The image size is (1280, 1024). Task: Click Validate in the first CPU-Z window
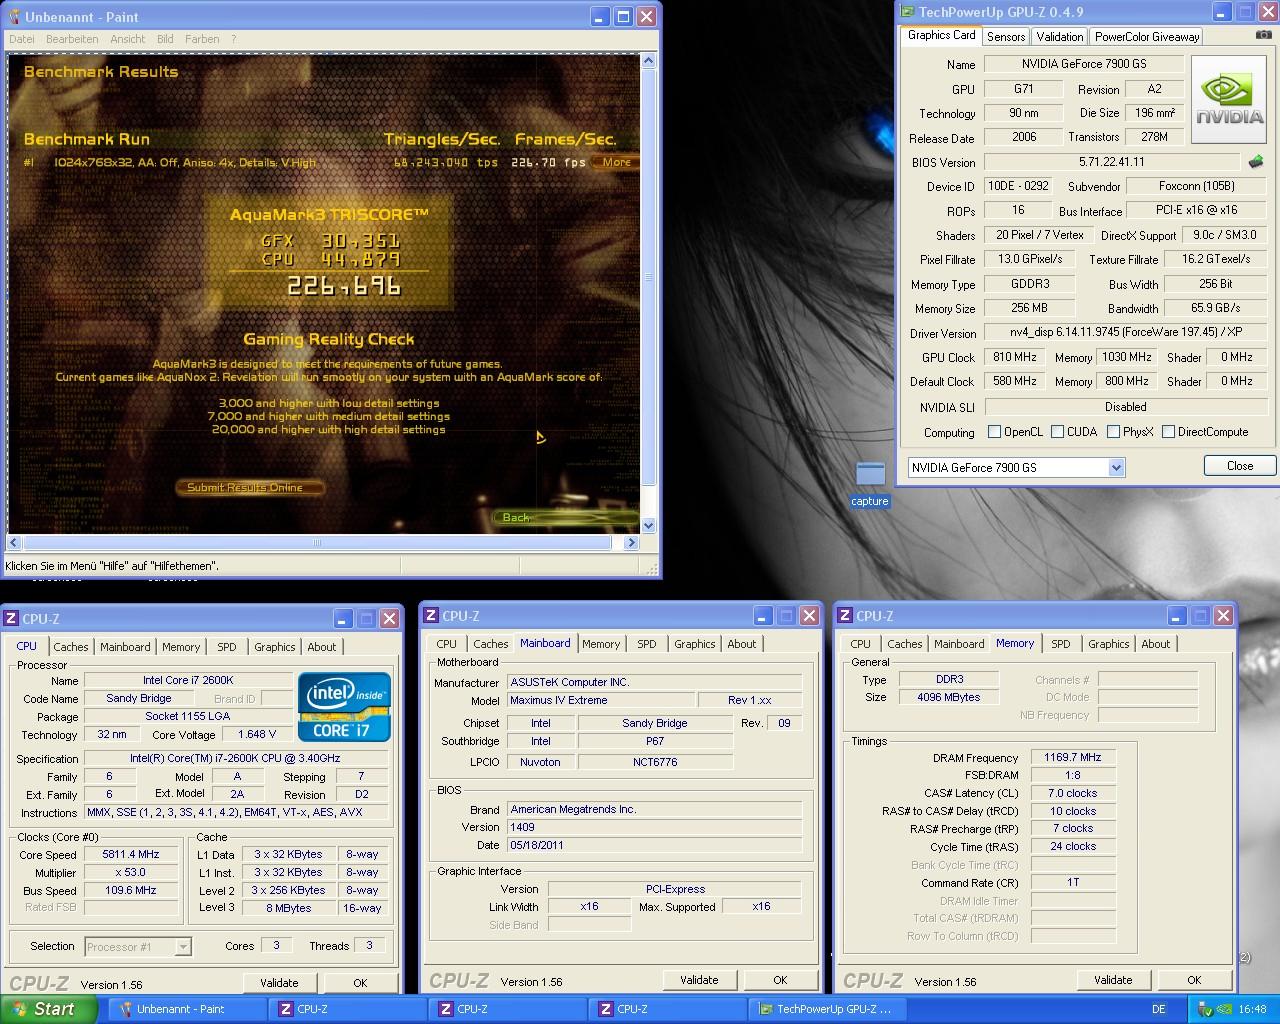279,983
